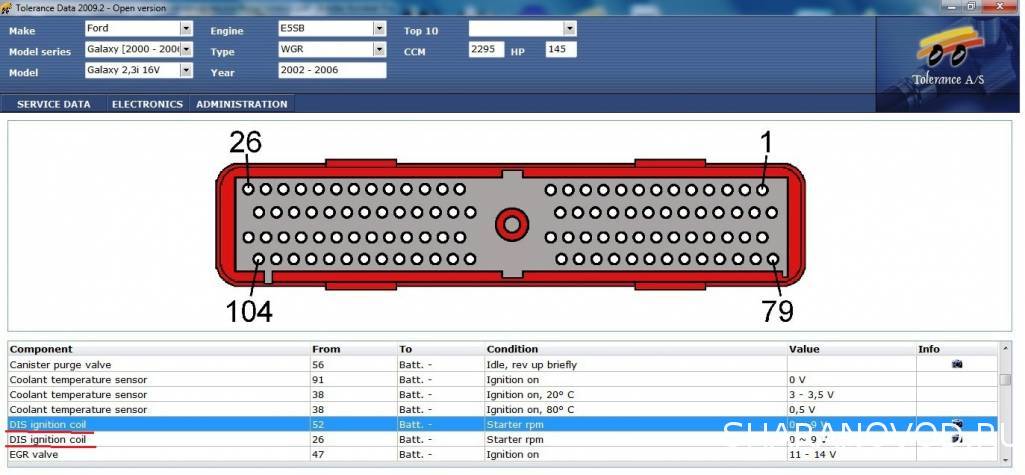Click pin 1 on the connector diagram
The height and width of the screenshot is (475, 1025).
[x=762, y=189]
